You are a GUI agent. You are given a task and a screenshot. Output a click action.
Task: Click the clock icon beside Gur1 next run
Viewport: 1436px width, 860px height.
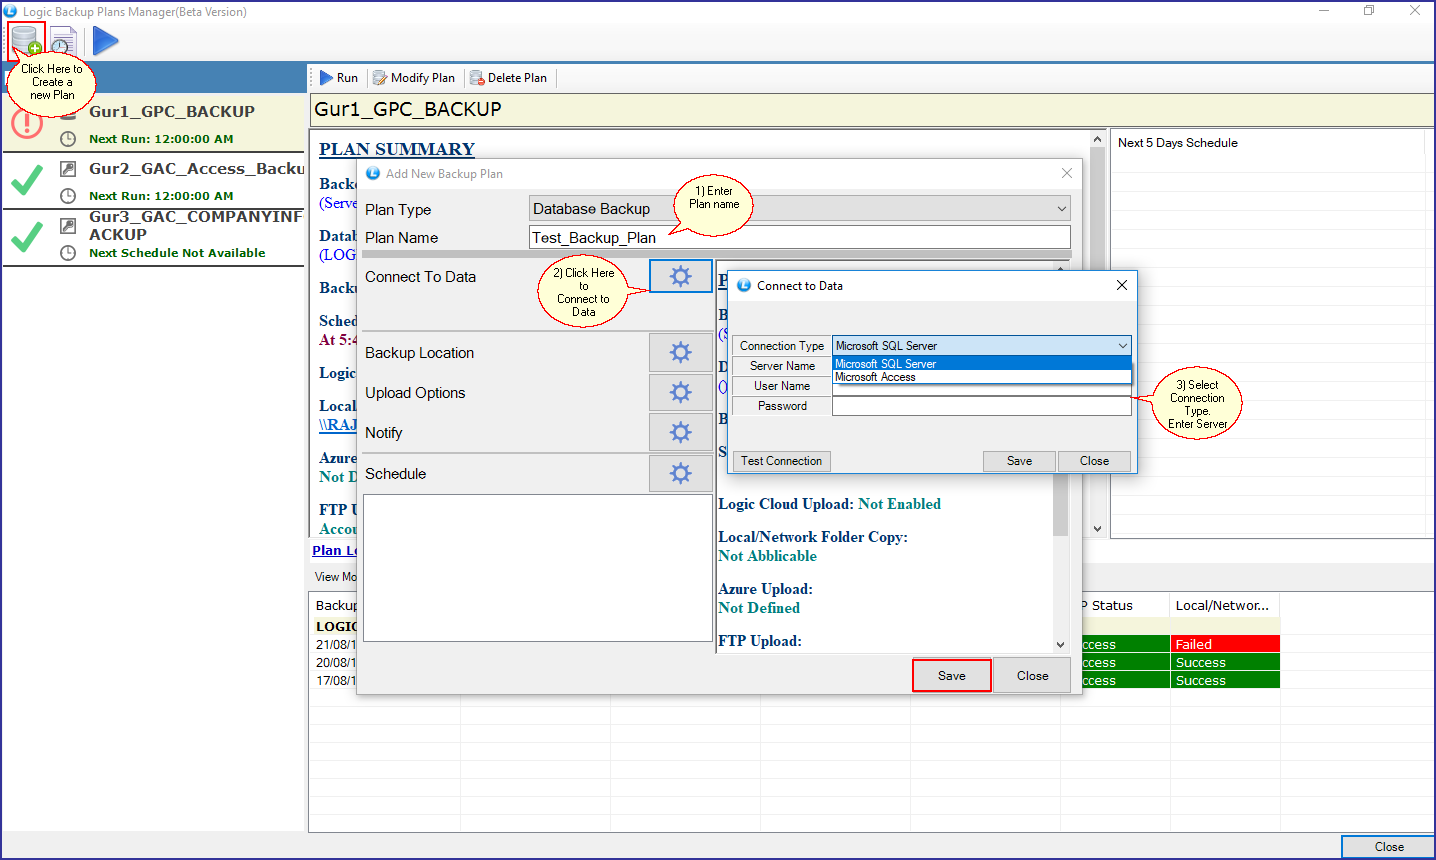click(68, 139)
